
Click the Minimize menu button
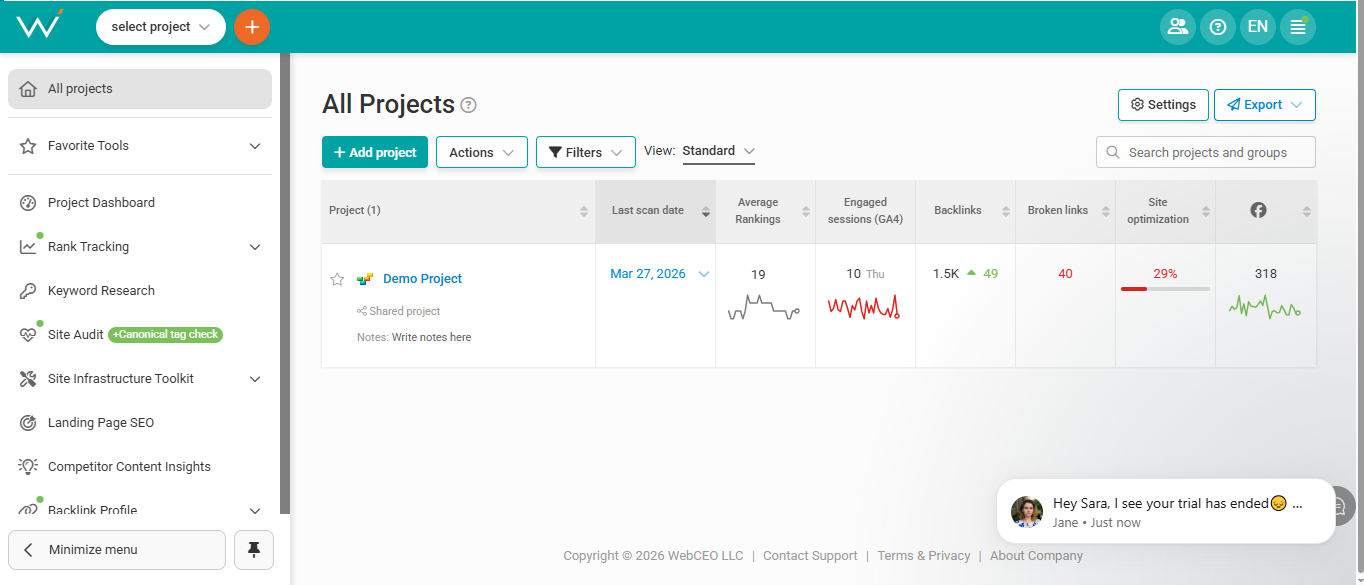pyautogui.click(x=117, y=550)
